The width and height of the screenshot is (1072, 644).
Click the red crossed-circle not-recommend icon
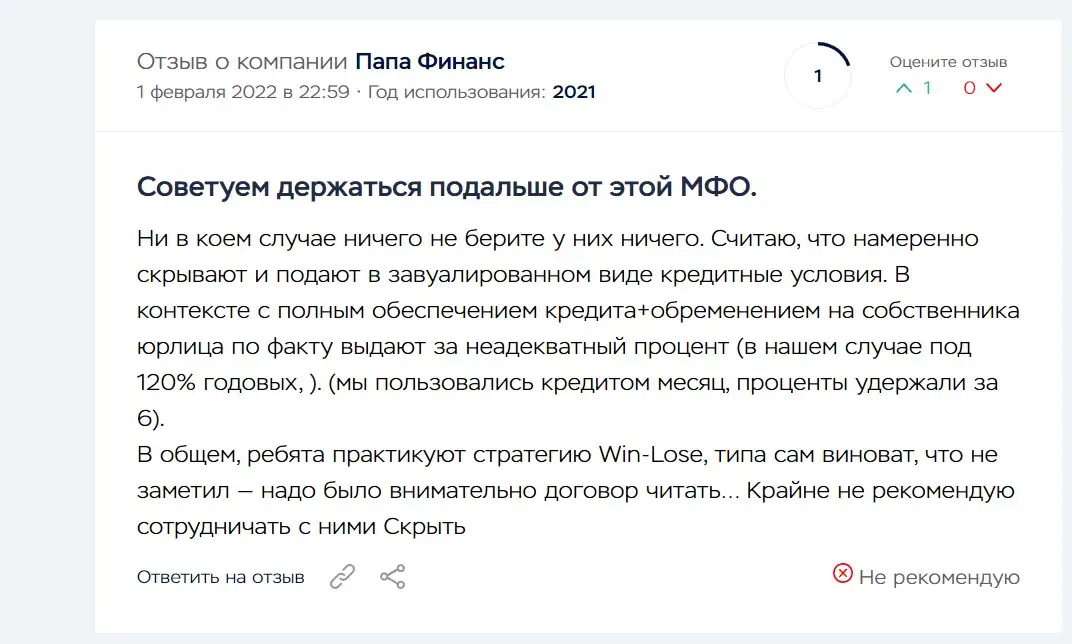[842, 573]
